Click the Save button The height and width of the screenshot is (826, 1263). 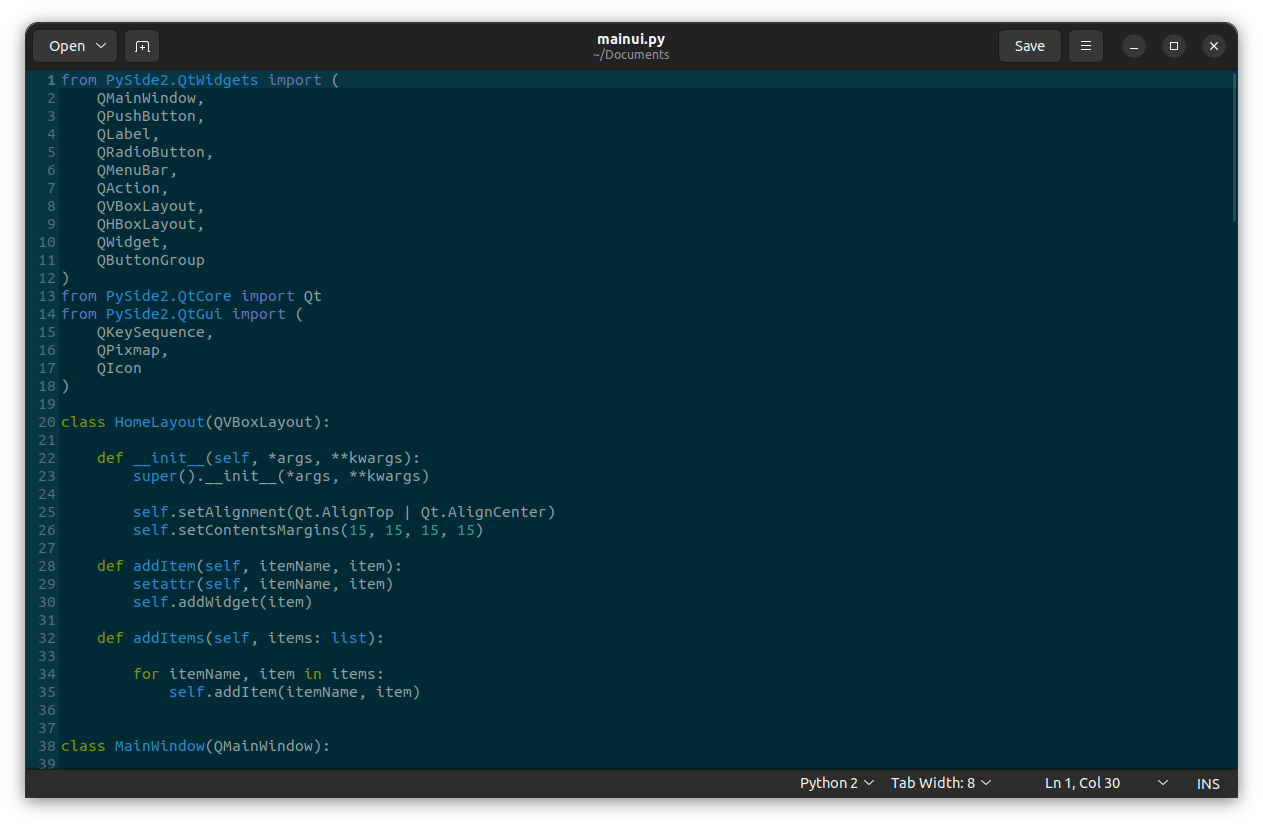pyautogui.click(x=1029, y=46)
